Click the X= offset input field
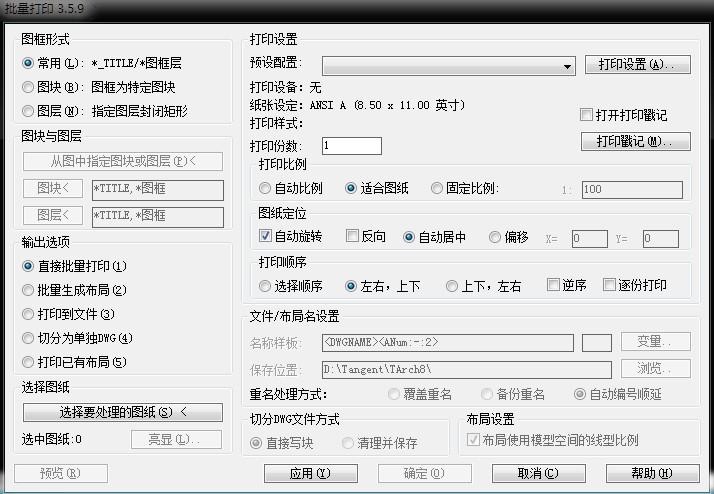 pos(590,239)
